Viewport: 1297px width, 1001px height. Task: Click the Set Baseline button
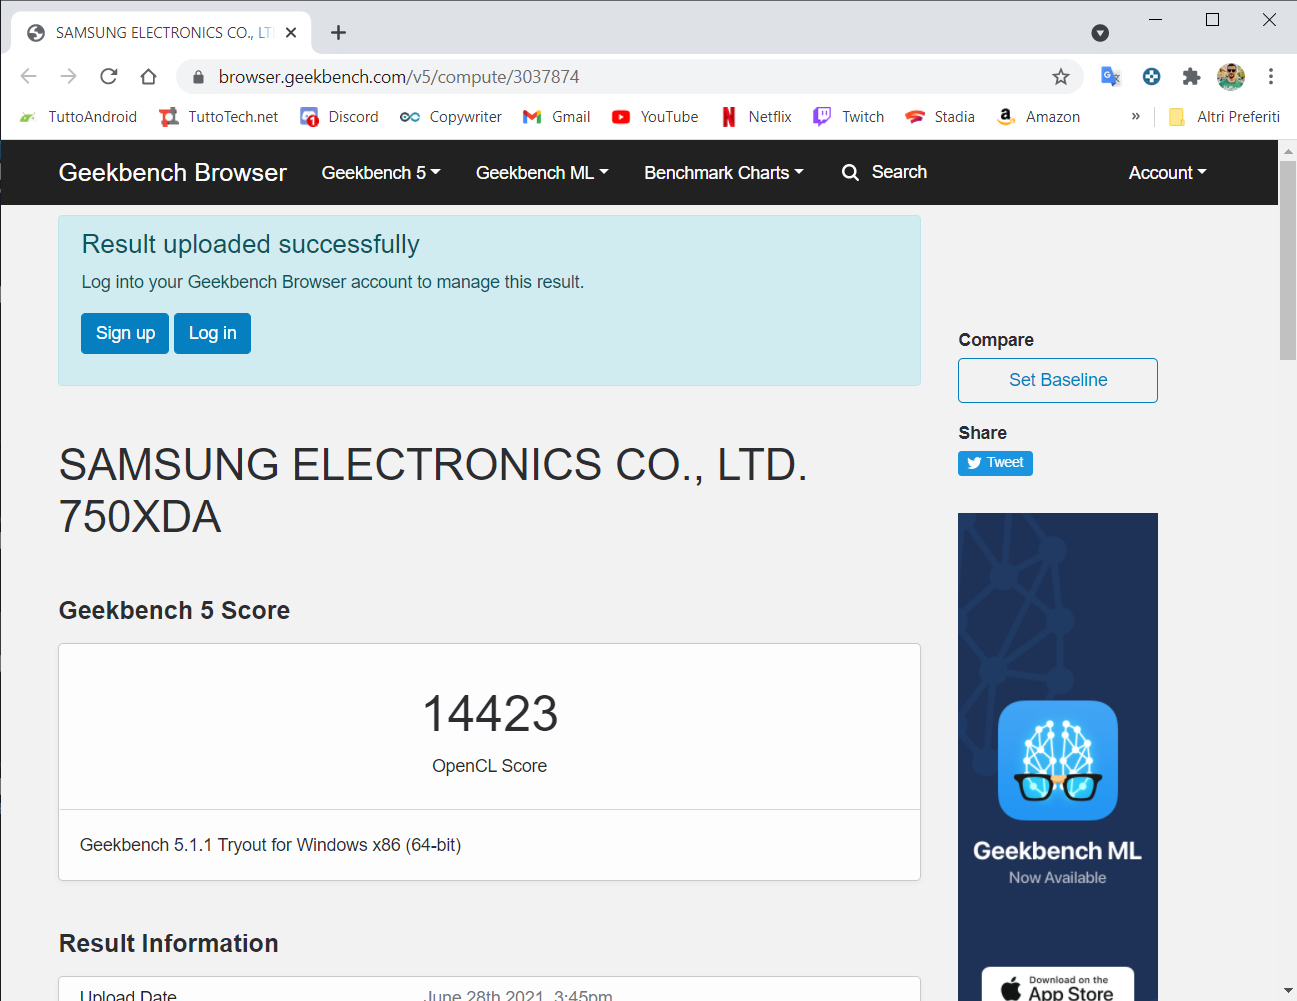click(1058, 380)
